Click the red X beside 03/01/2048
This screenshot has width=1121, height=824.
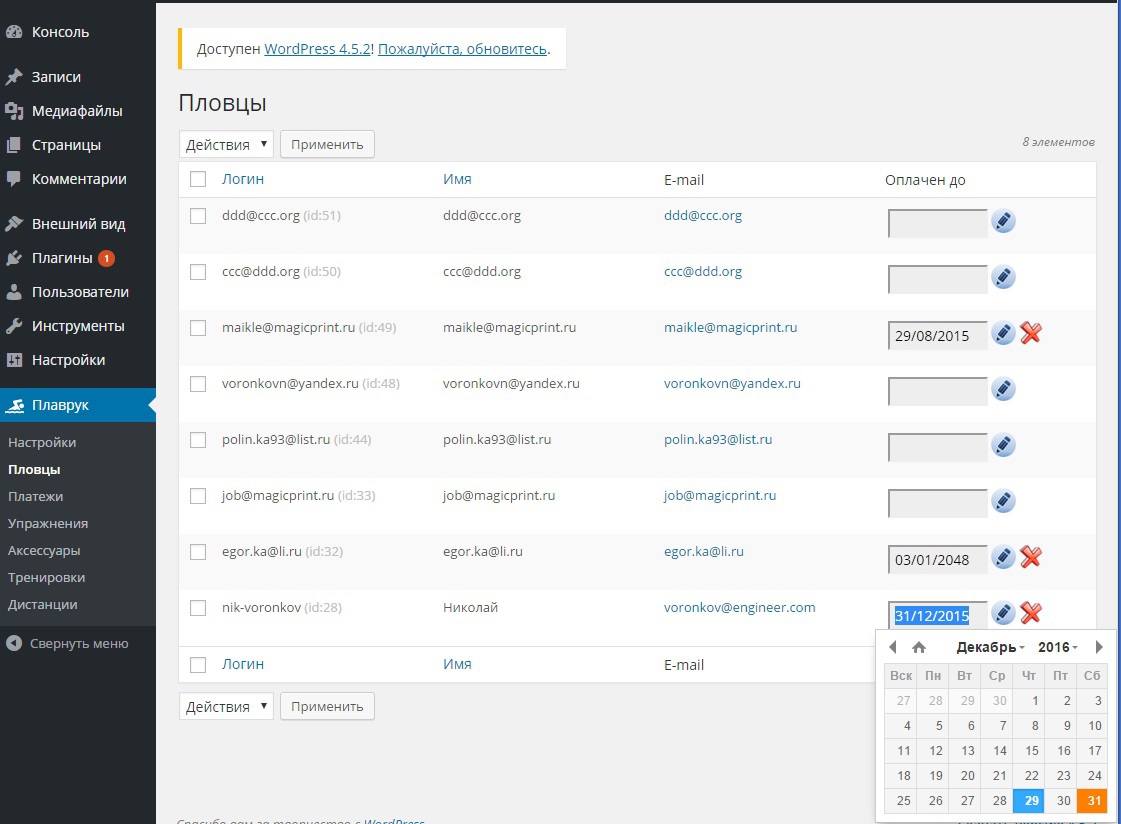(1030, 557)
